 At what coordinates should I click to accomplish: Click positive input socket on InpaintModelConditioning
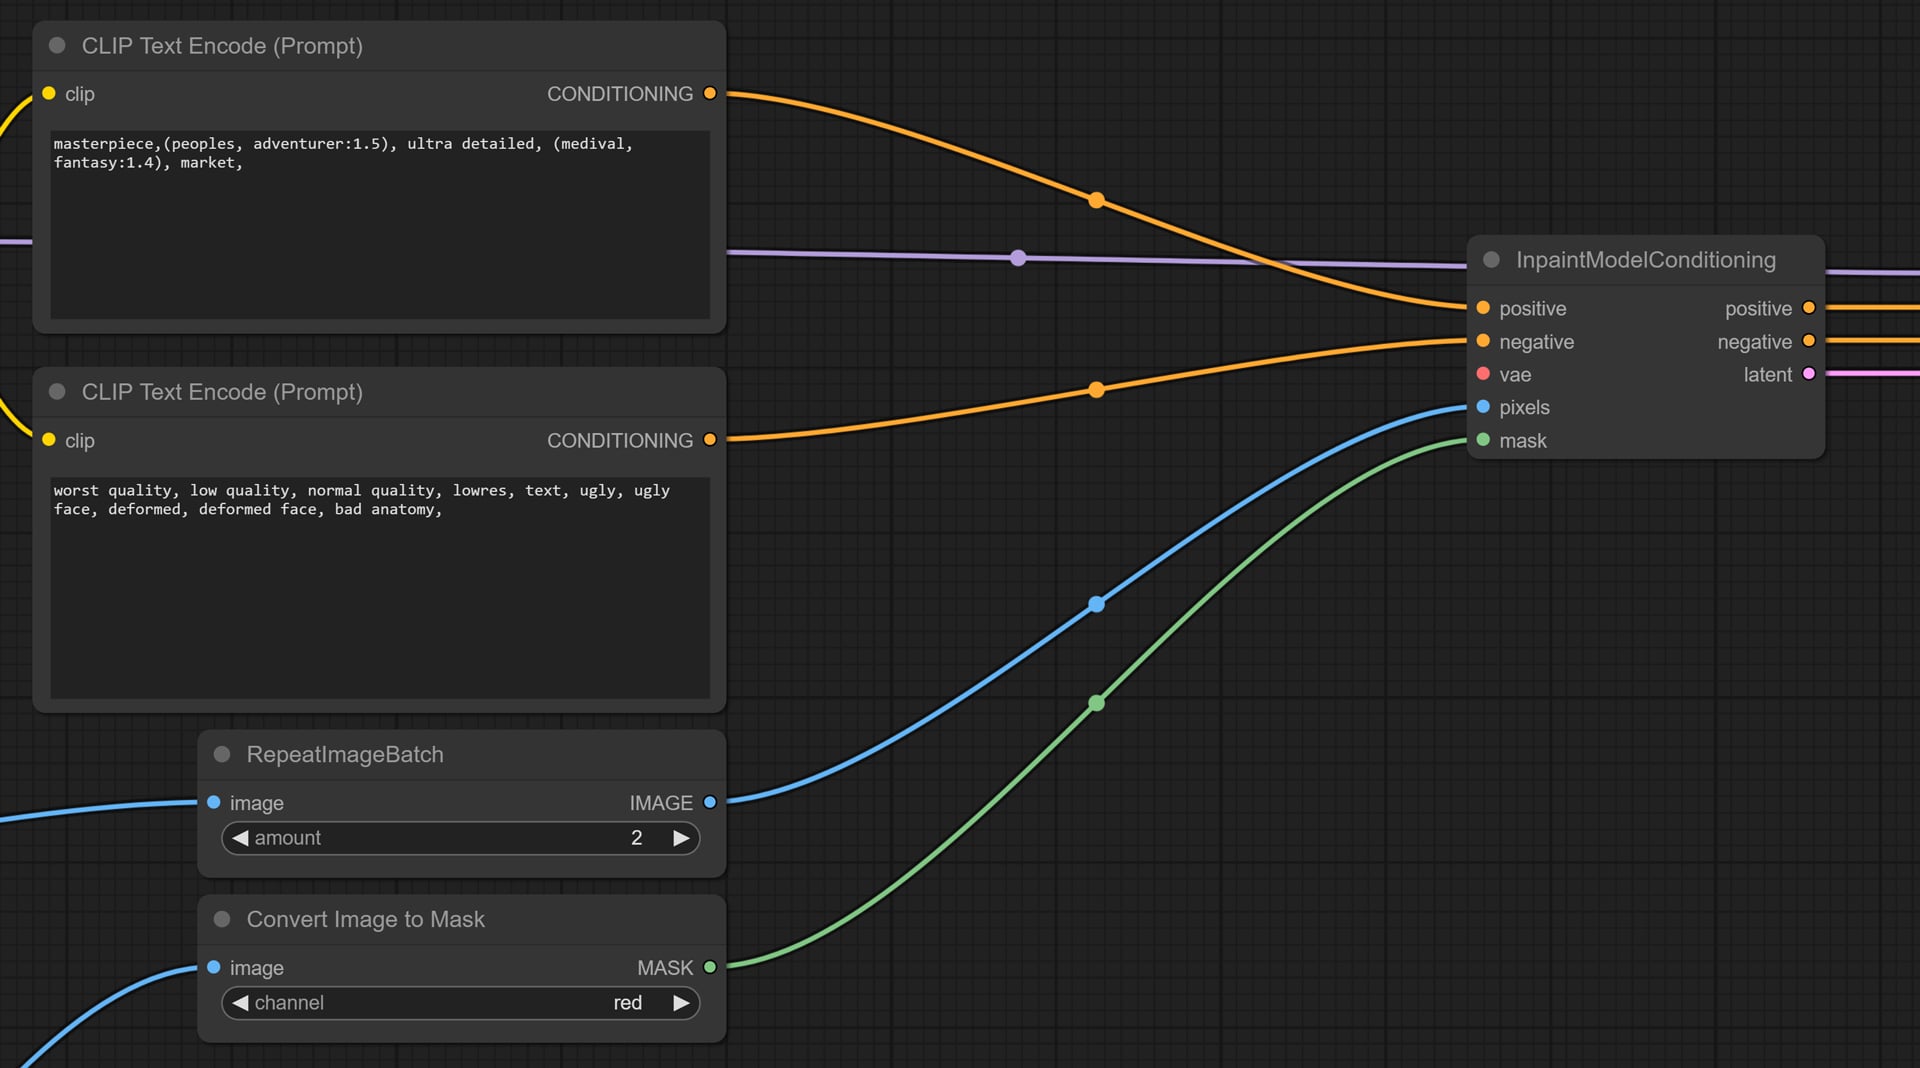point(1483,308)
